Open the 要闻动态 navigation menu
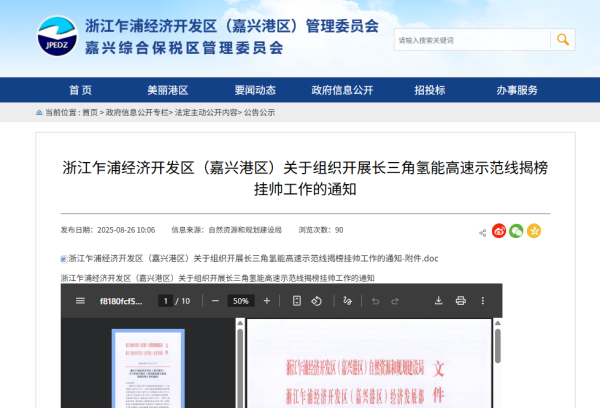Viewport: 600px width, 408px height. [255, 90]
